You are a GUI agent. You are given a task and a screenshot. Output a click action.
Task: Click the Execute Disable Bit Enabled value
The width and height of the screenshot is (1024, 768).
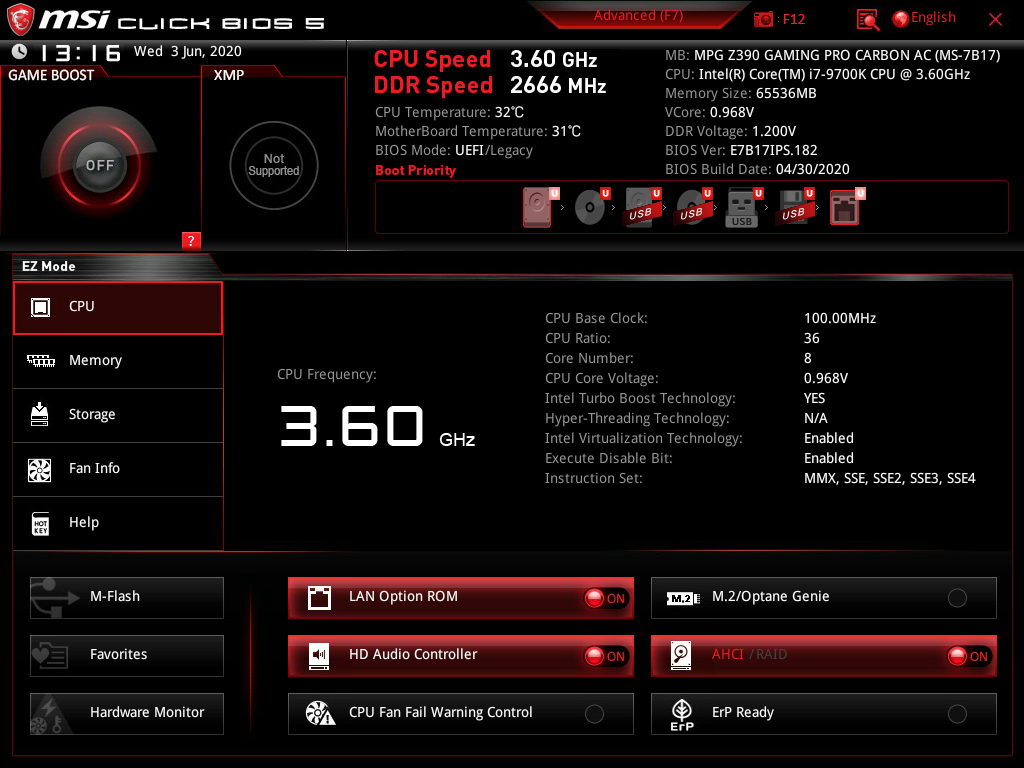pyautogui.click(x=828, y=458)
